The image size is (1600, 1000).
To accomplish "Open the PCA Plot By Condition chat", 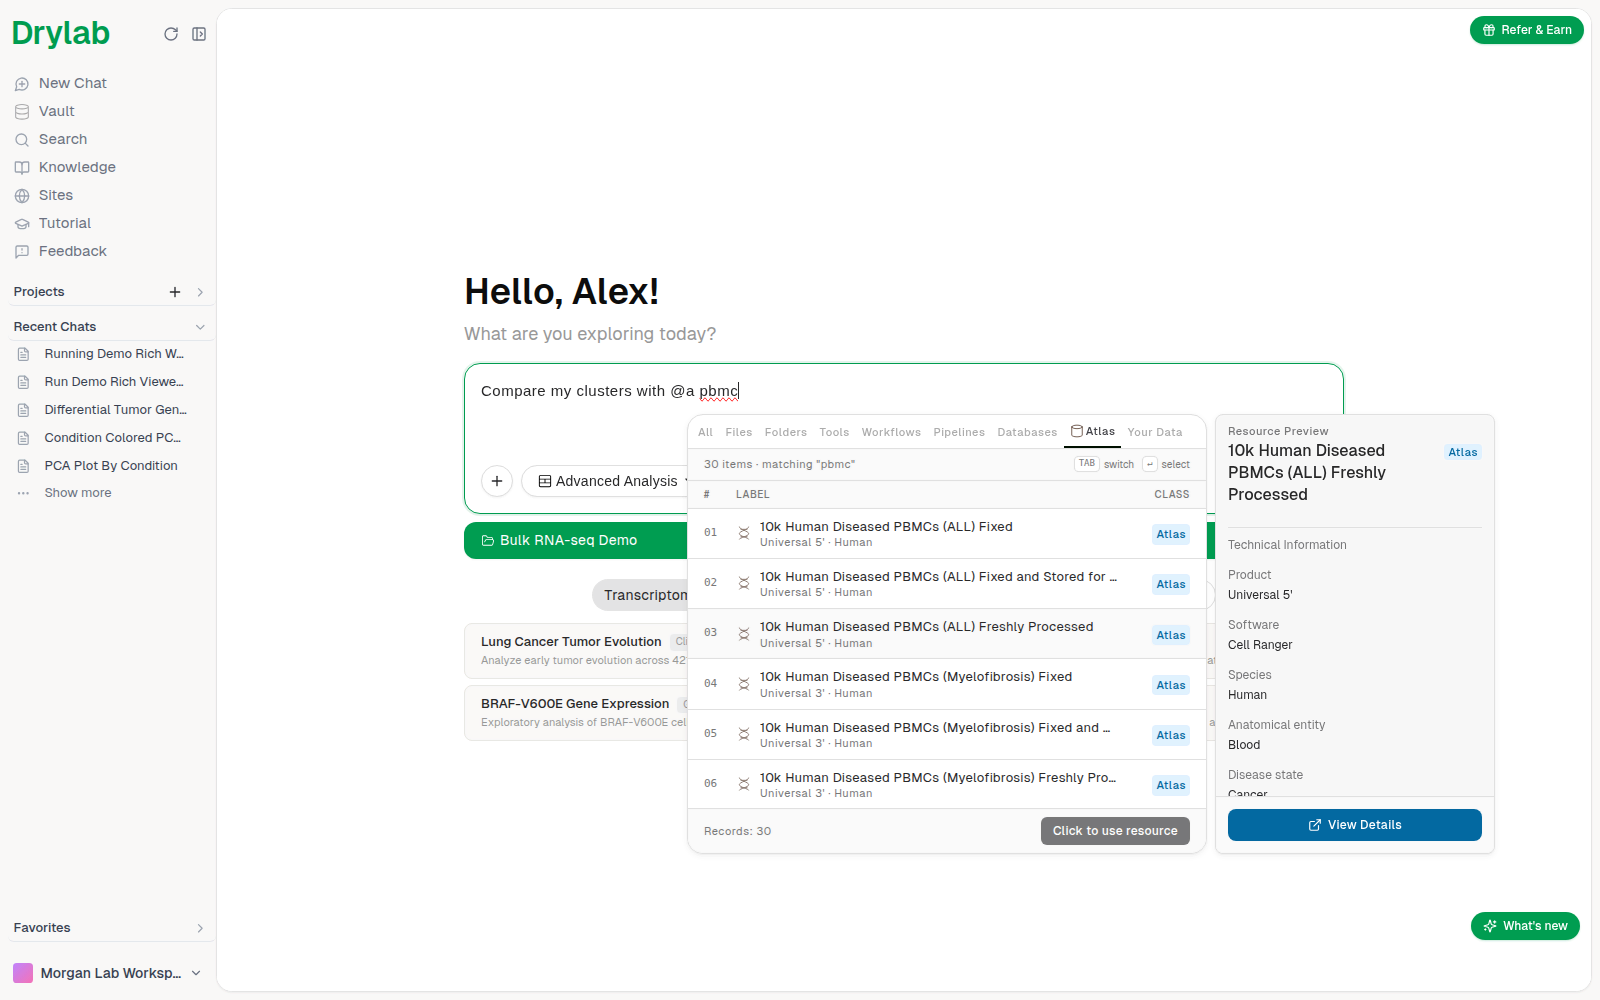I will pos(109,466).
